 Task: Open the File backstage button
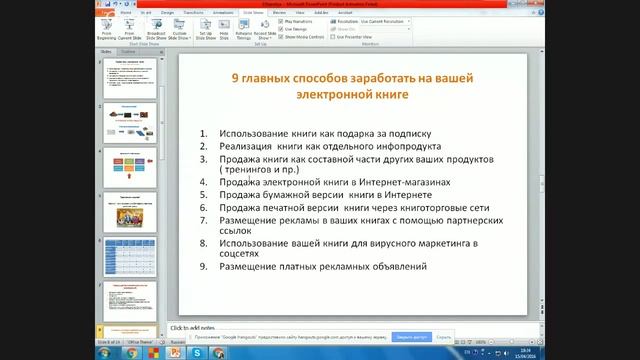coord(105,13)
